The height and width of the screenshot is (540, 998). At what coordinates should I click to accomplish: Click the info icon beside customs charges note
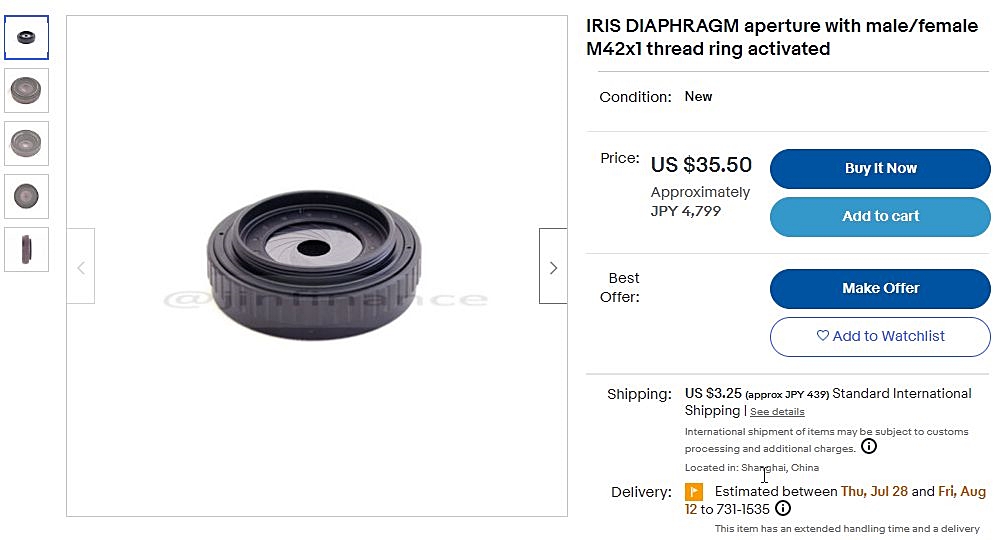coord(869,446)
